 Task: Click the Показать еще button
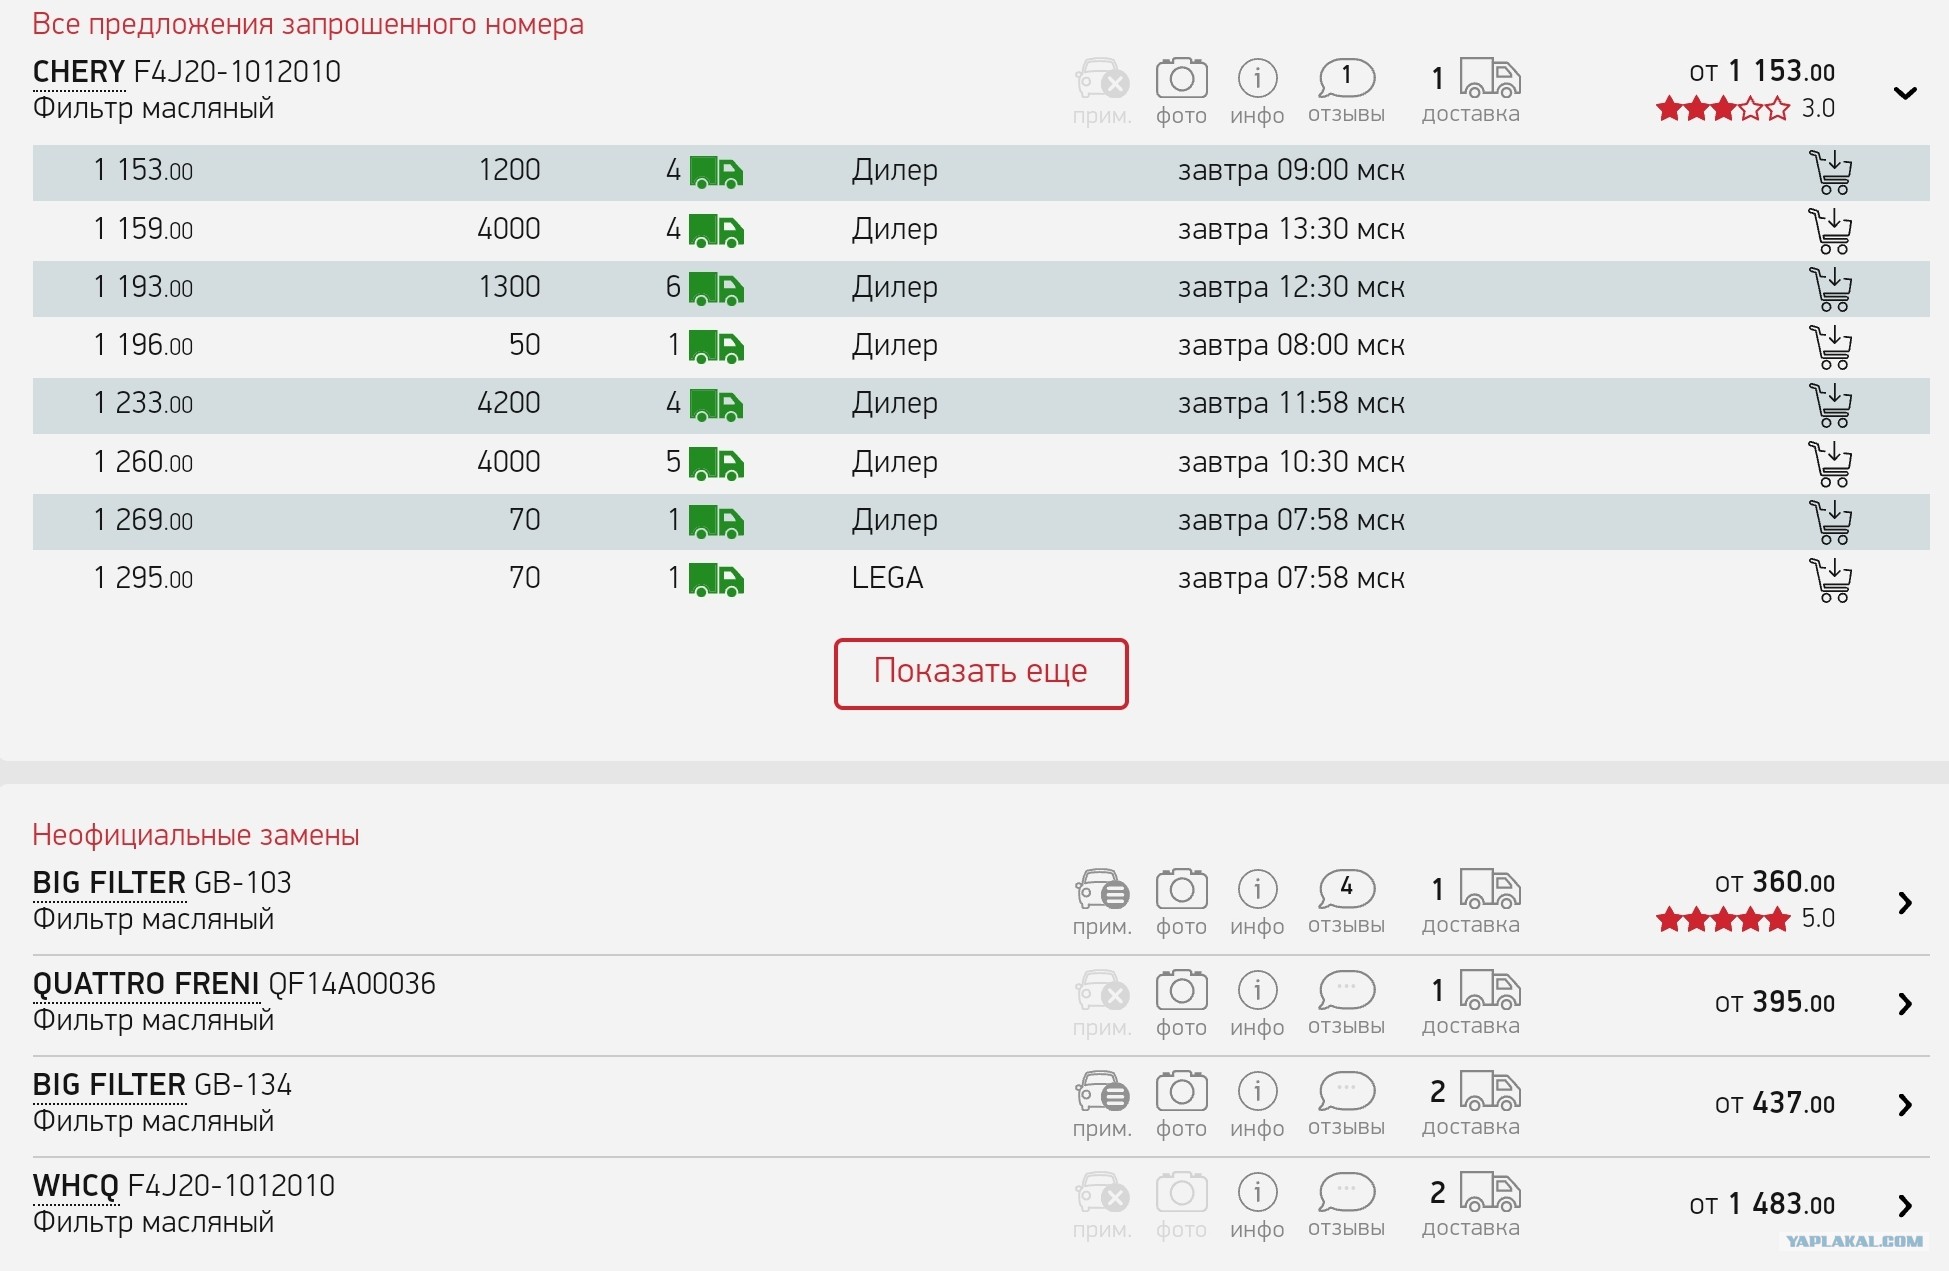pyautogui.click(x=981, y=674)
